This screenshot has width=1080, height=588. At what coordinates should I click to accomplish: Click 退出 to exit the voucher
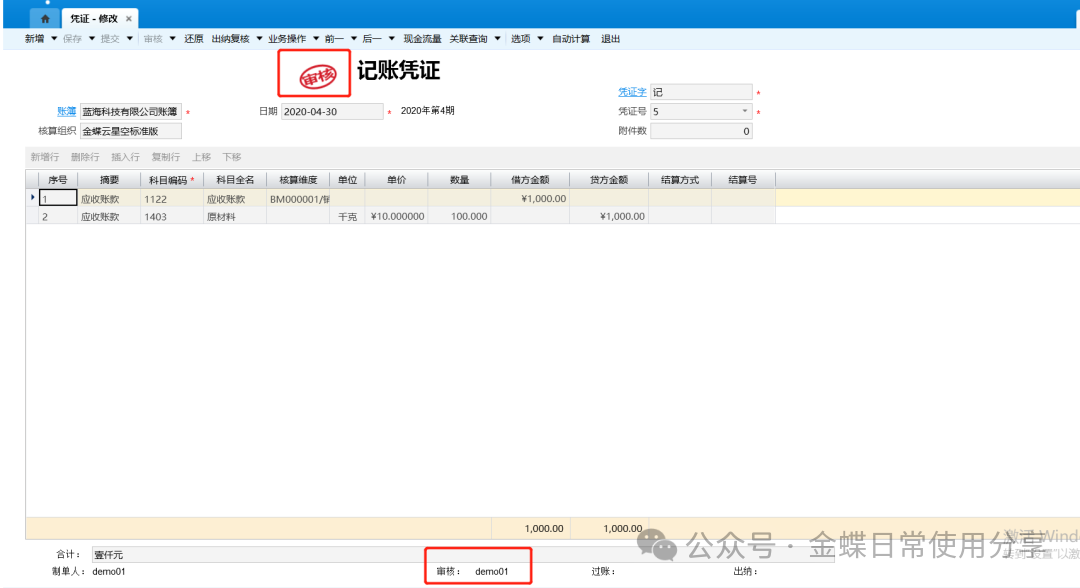coord(611,39)
